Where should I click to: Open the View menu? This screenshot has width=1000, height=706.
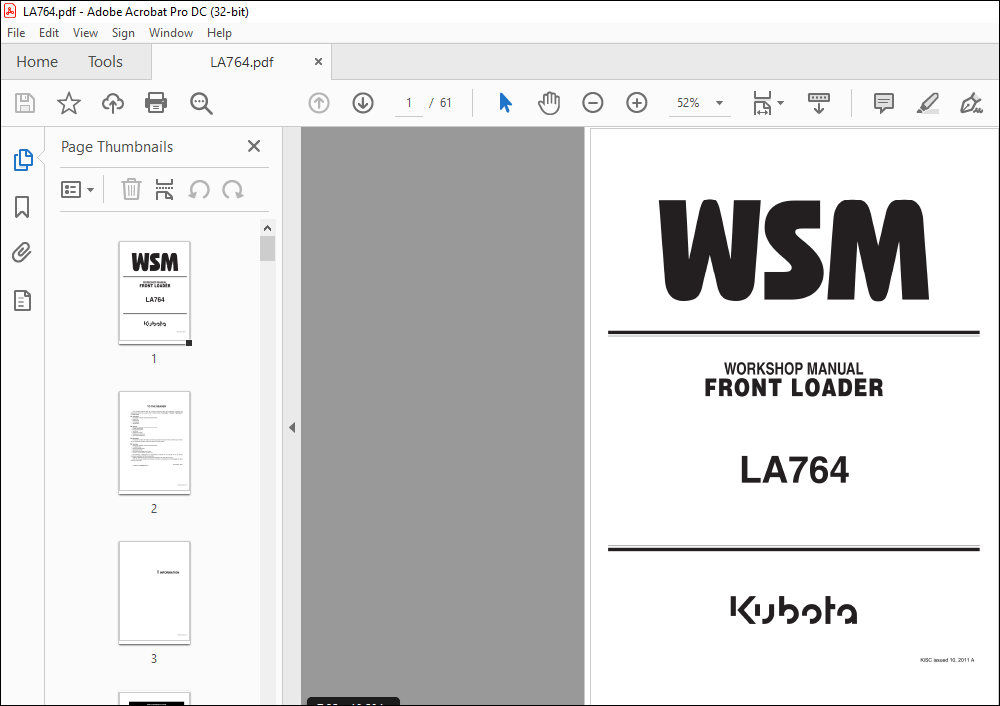click(85, 33)
